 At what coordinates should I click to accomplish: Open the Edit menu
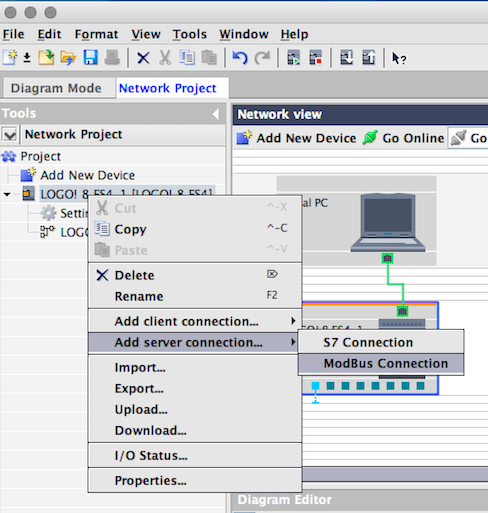click(x=49, y=34)
